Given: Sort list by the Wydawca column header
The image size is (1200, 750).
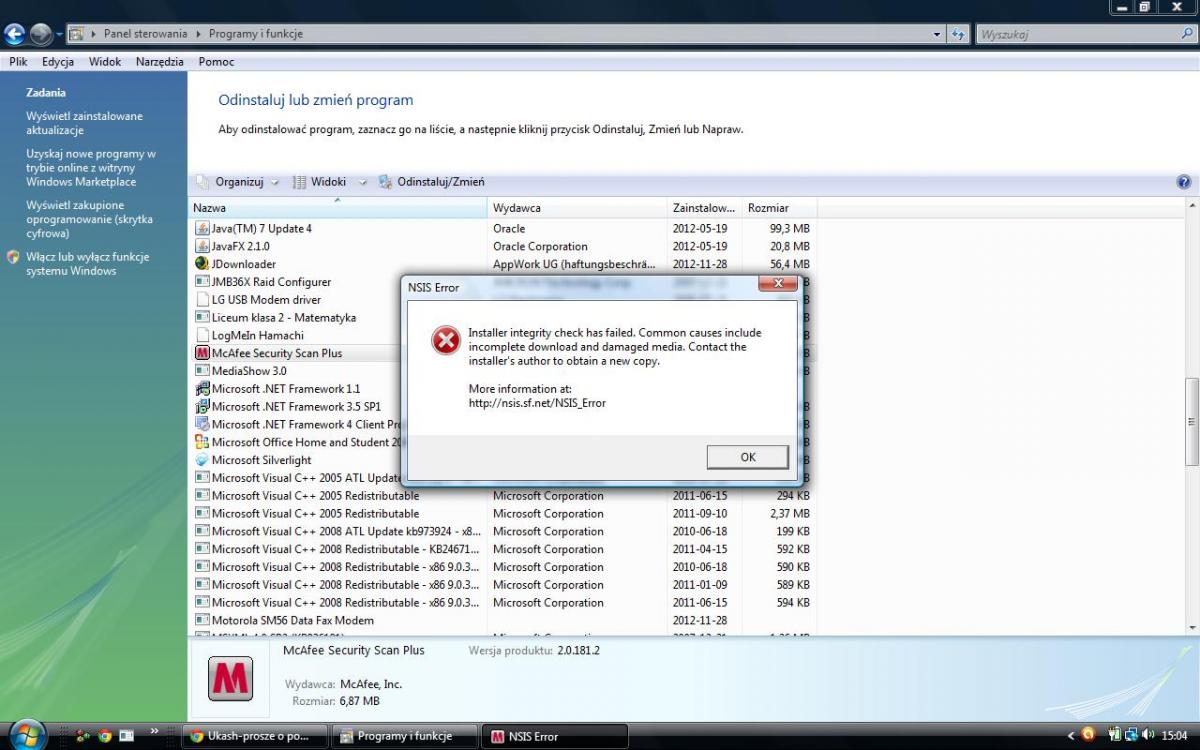Looking at the screenshot, I should [578, 208].
